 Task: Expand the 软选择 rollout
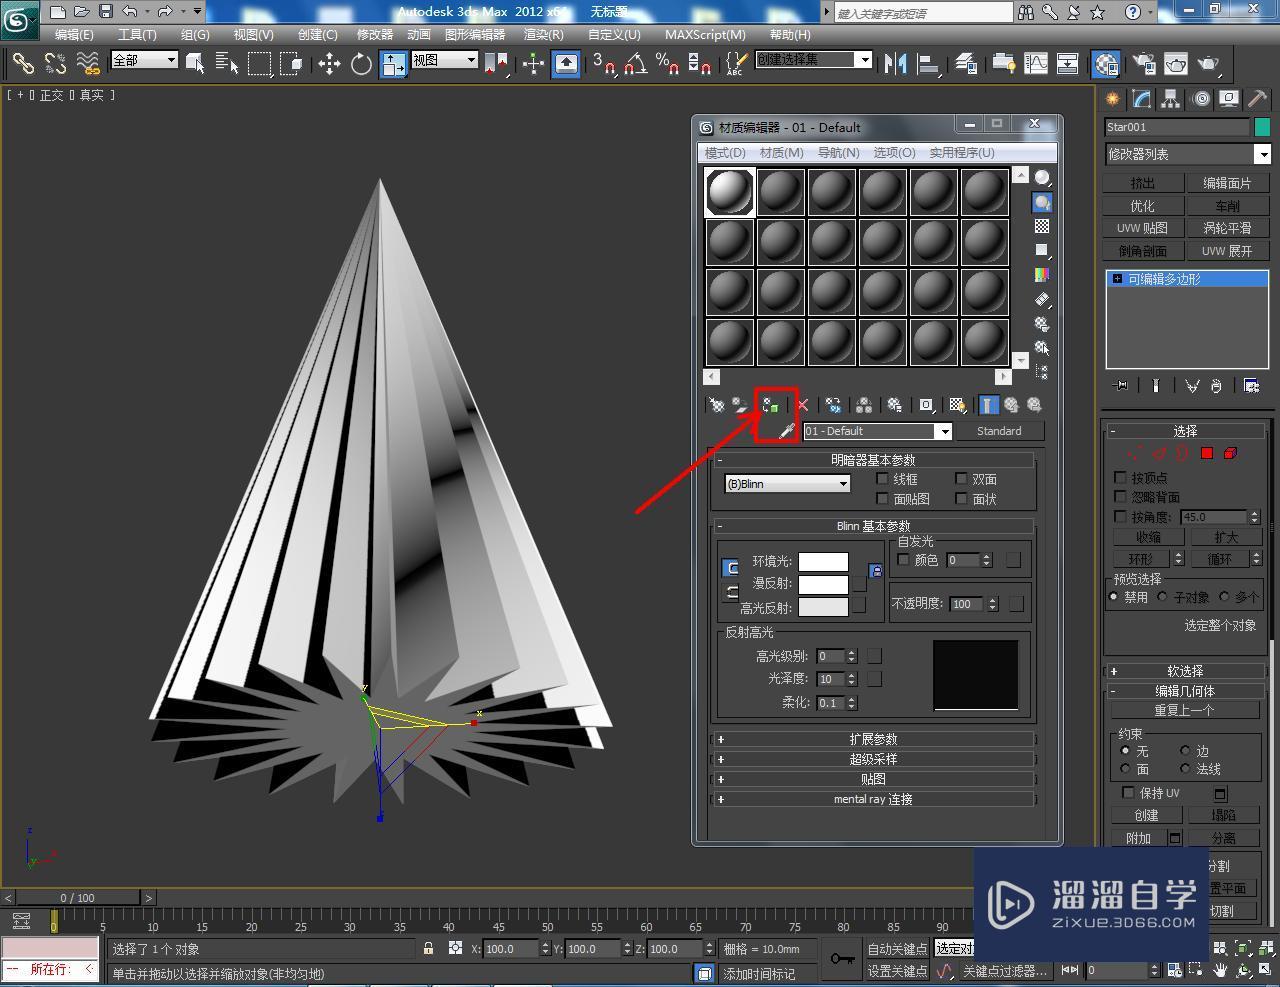tap(1185, 671)
